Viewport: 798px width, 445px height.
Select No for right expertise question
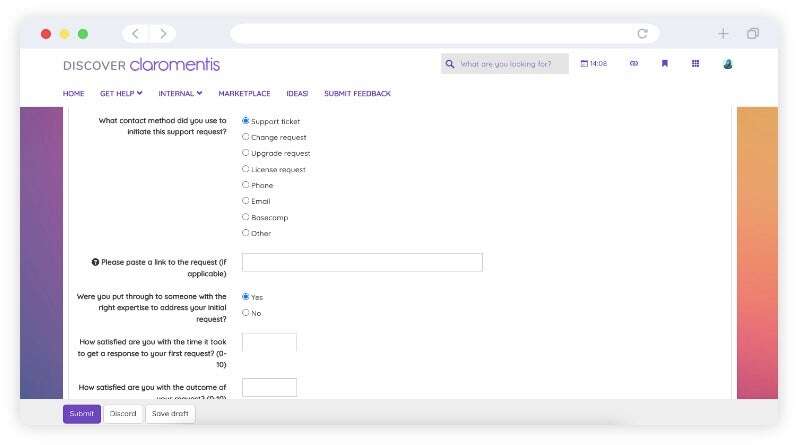pyautogui.click(x=246, y=313)
